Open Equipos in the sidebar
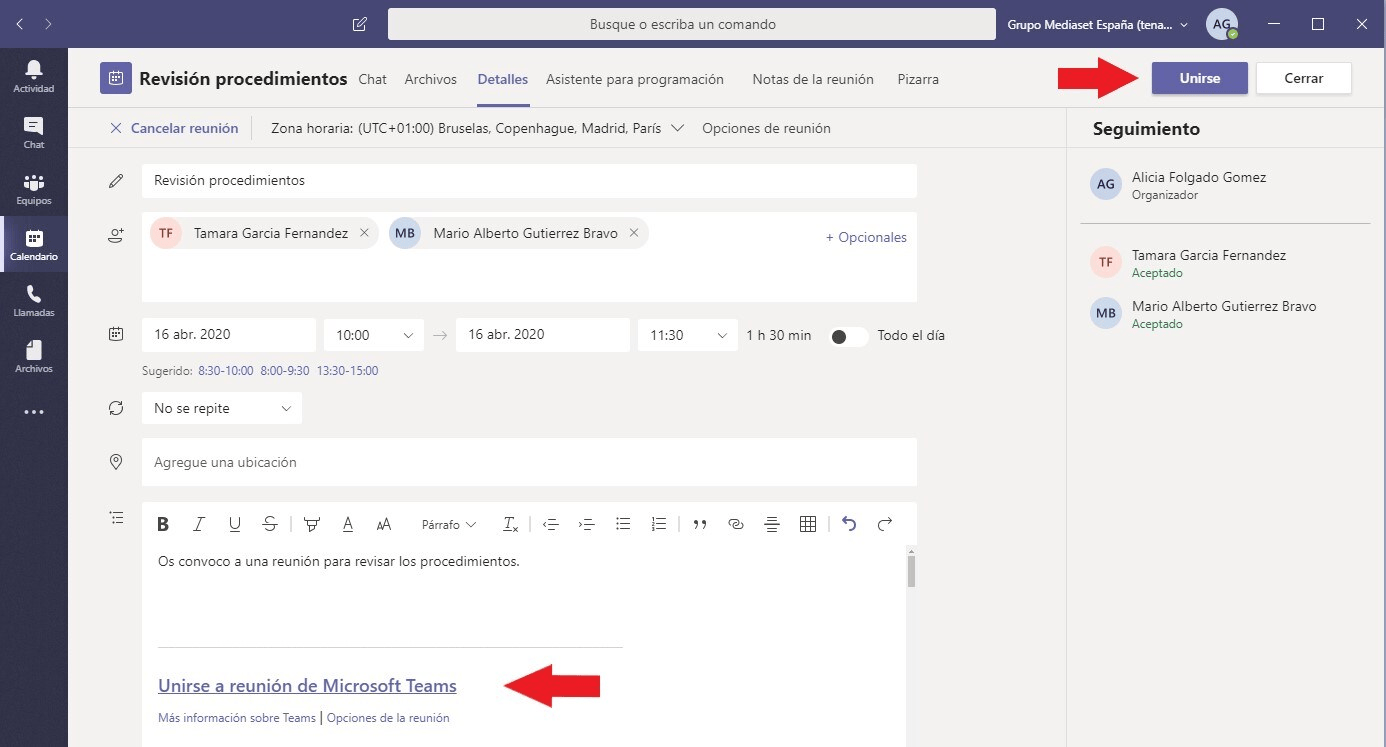This screenshot has width=1386, height=747. coord(34,188)
